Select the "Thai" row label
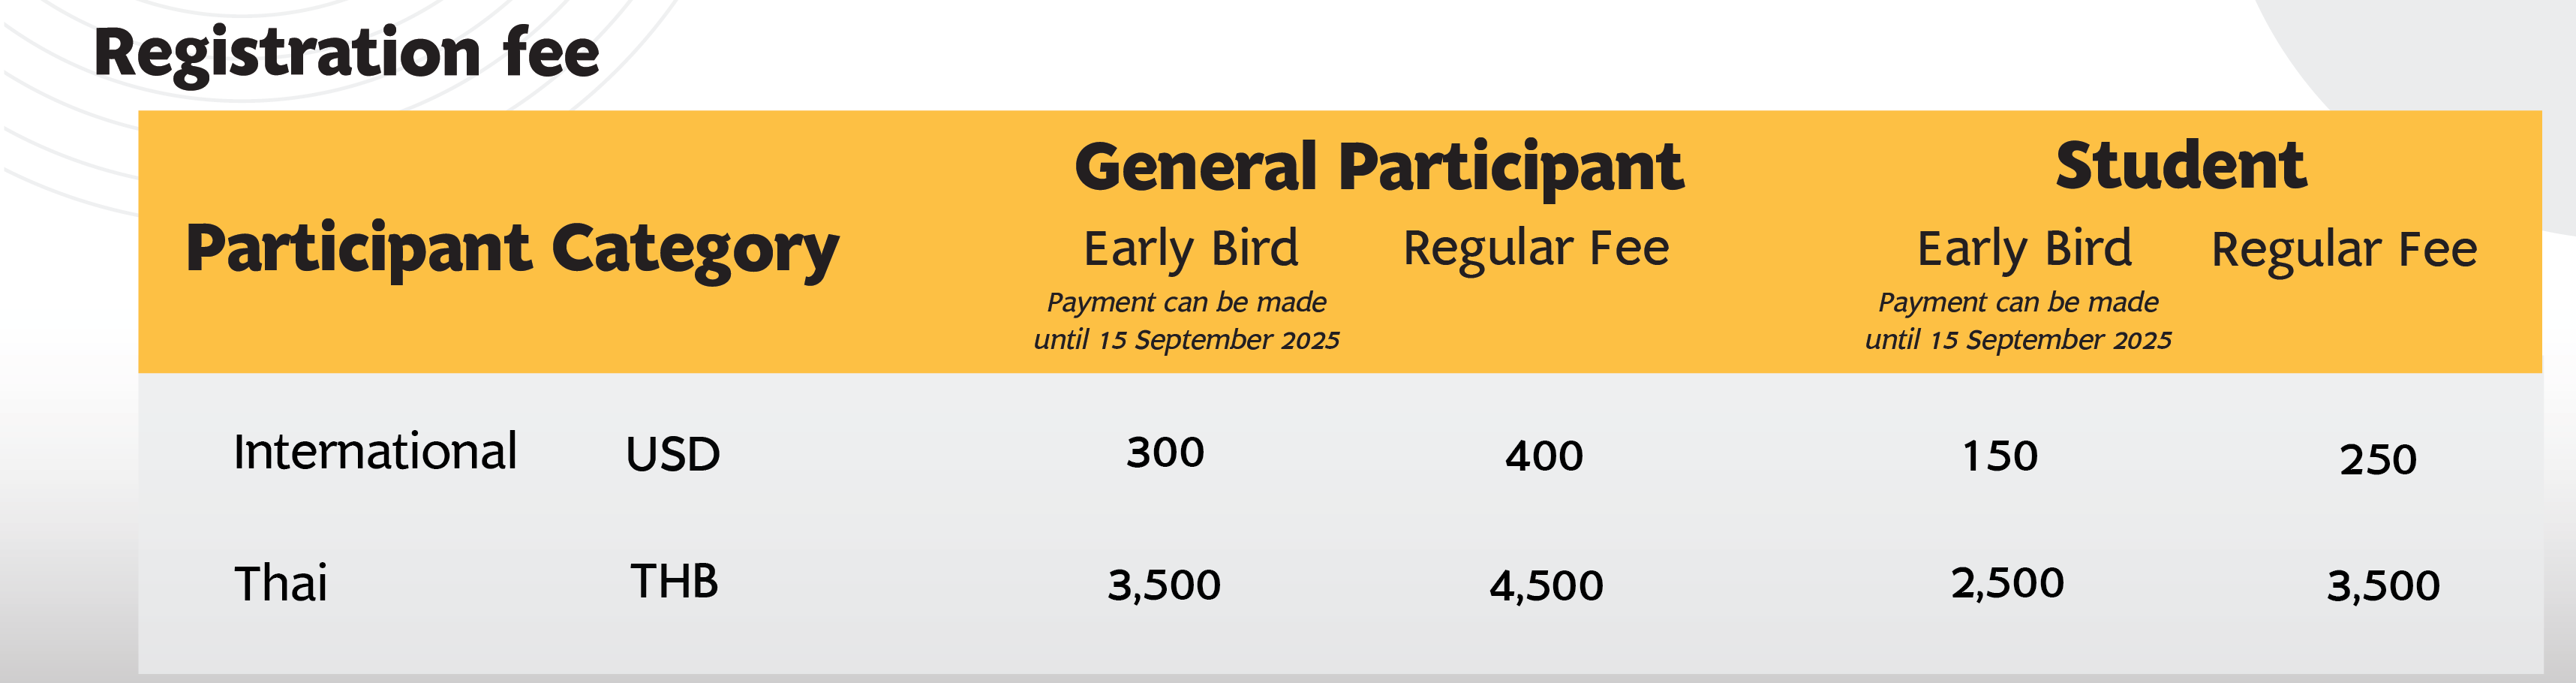 click(x=280, y=584)
